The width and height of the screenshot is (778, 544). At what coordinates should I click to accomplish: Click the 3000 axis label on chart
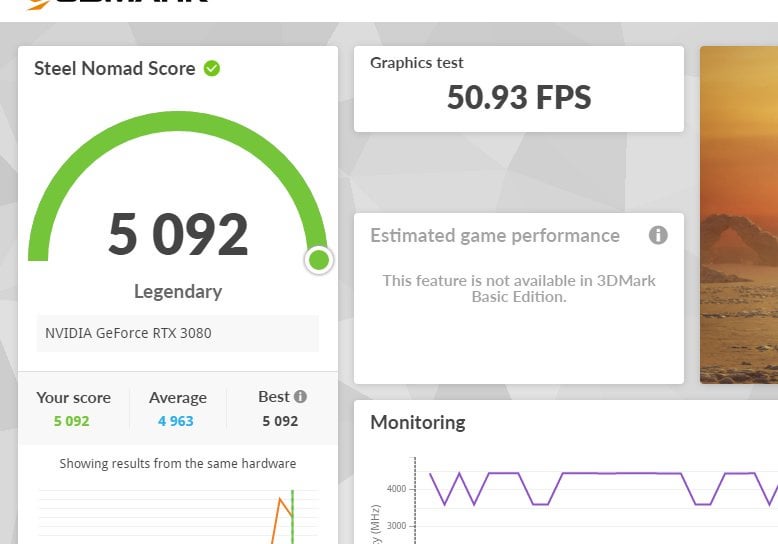(396, 526)
